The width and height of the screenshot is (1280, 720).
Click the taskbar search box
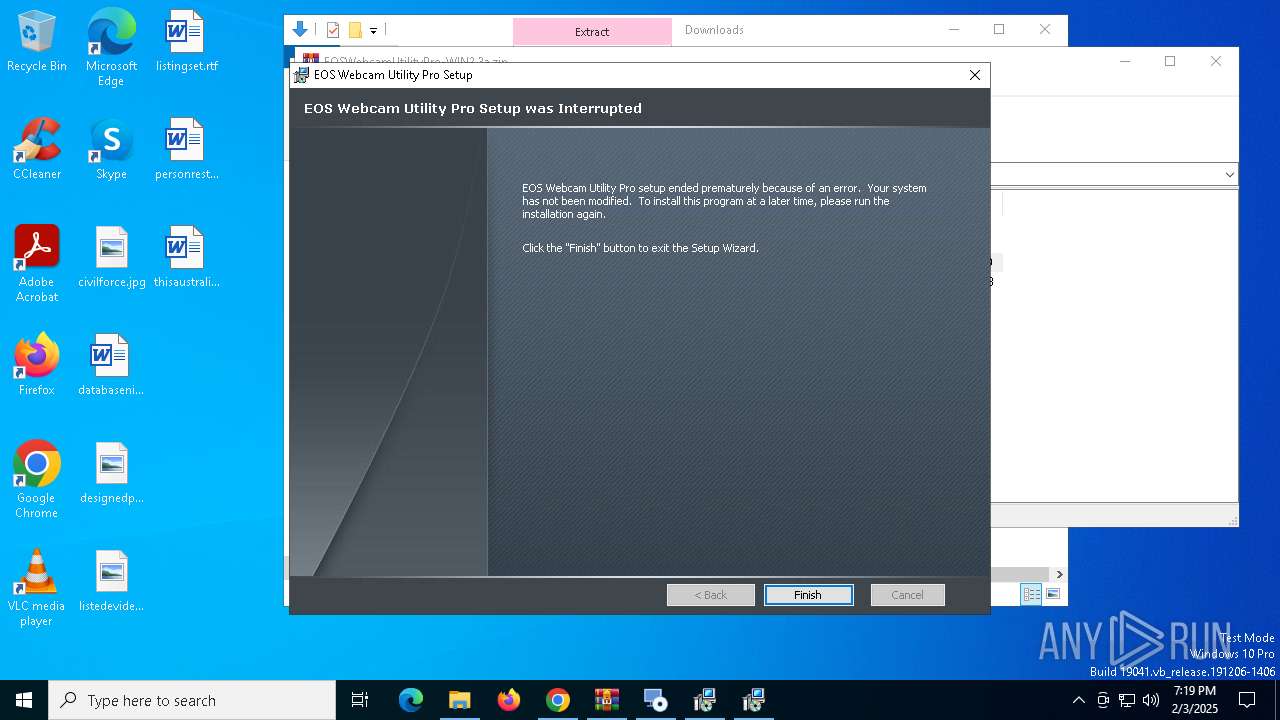point(192,700)
